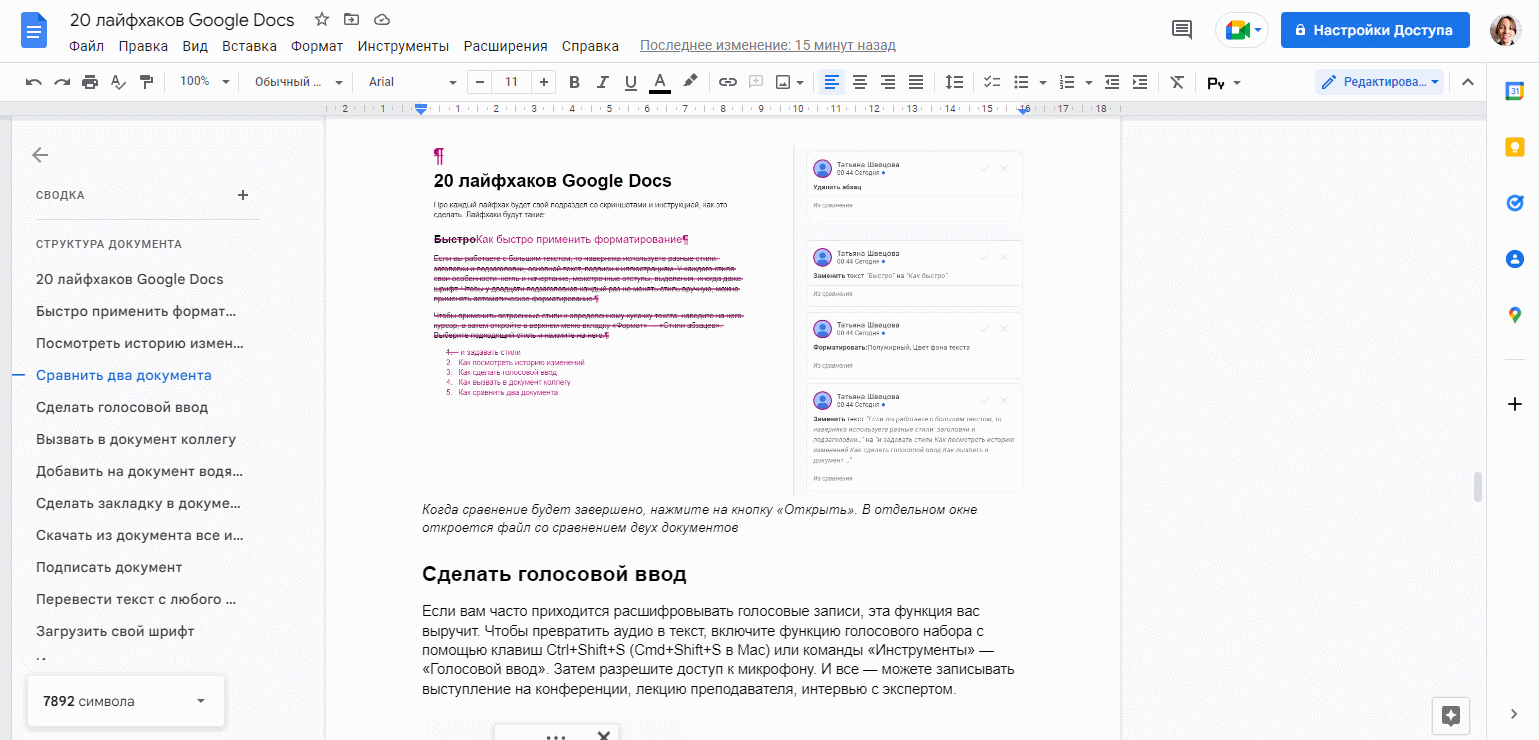Open Google Maps side panel
This screenshot has width=1539, height=740.
click(x=1514, y=315)
